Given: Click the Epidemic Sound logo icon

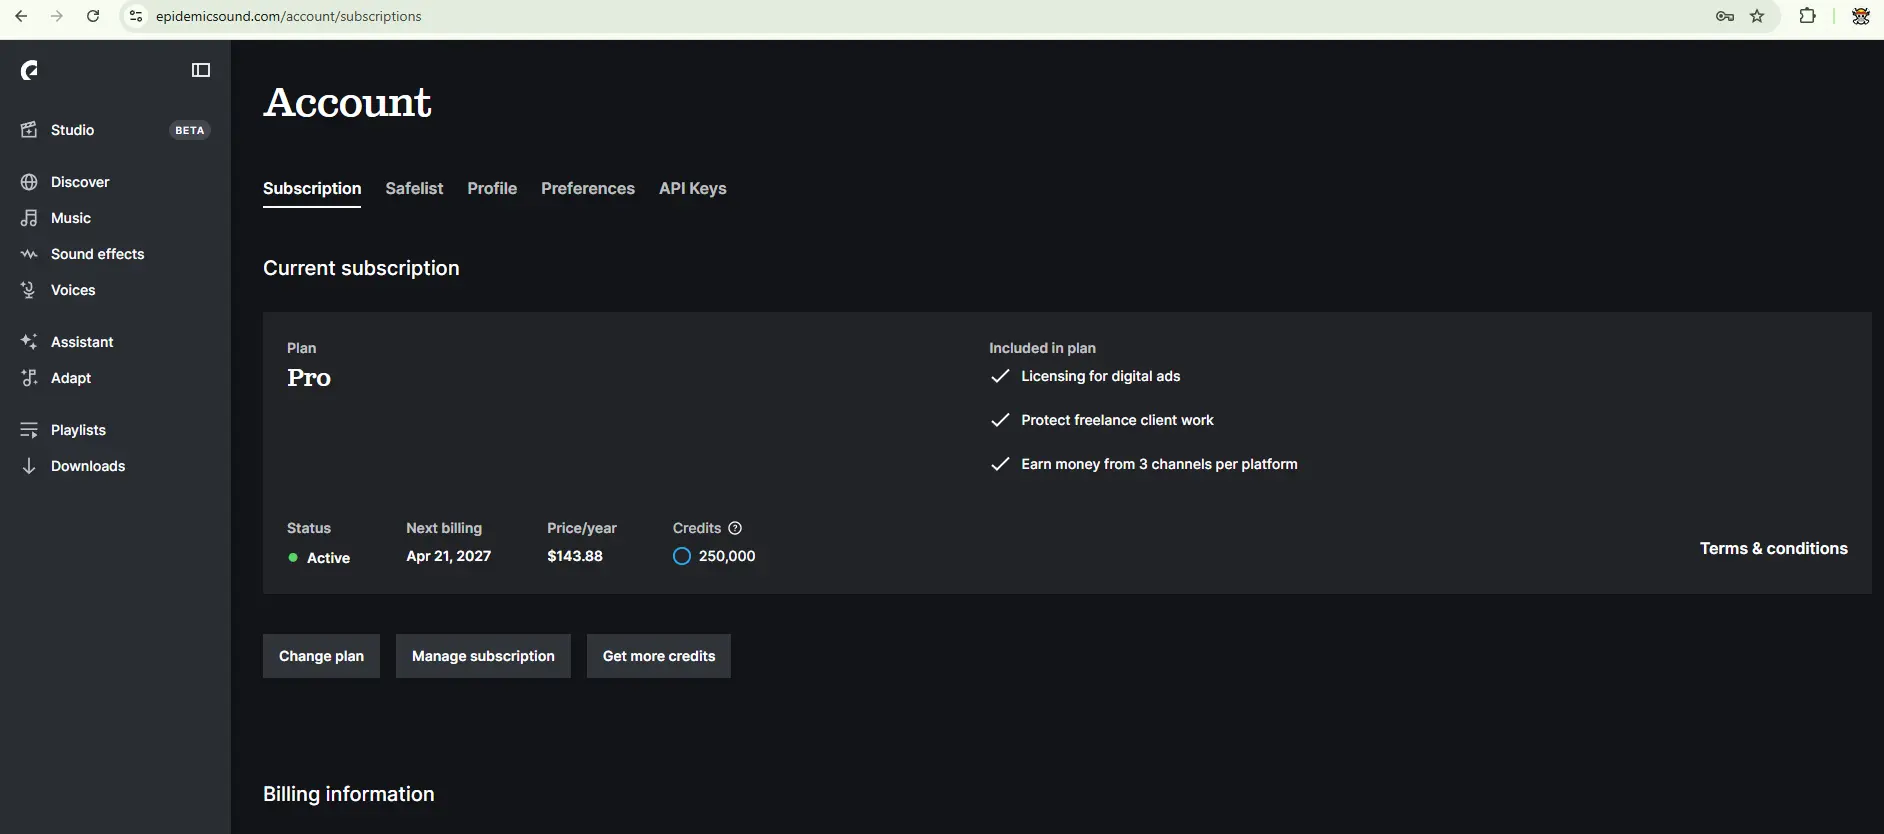Looking at the screenshot, I should pos(30,70).
